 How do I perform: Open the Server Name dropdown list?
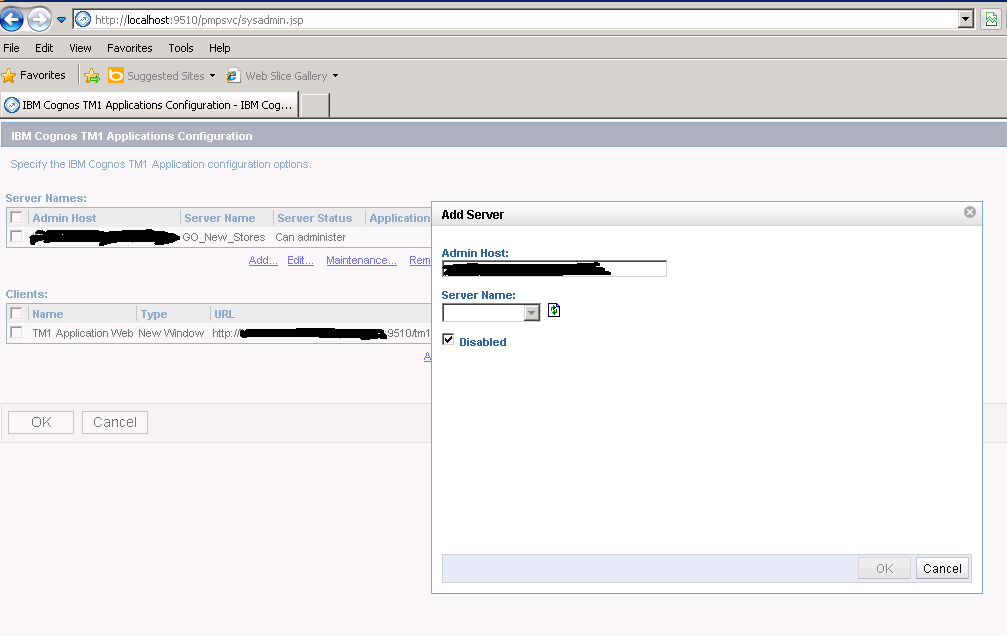tap(532, 313)
